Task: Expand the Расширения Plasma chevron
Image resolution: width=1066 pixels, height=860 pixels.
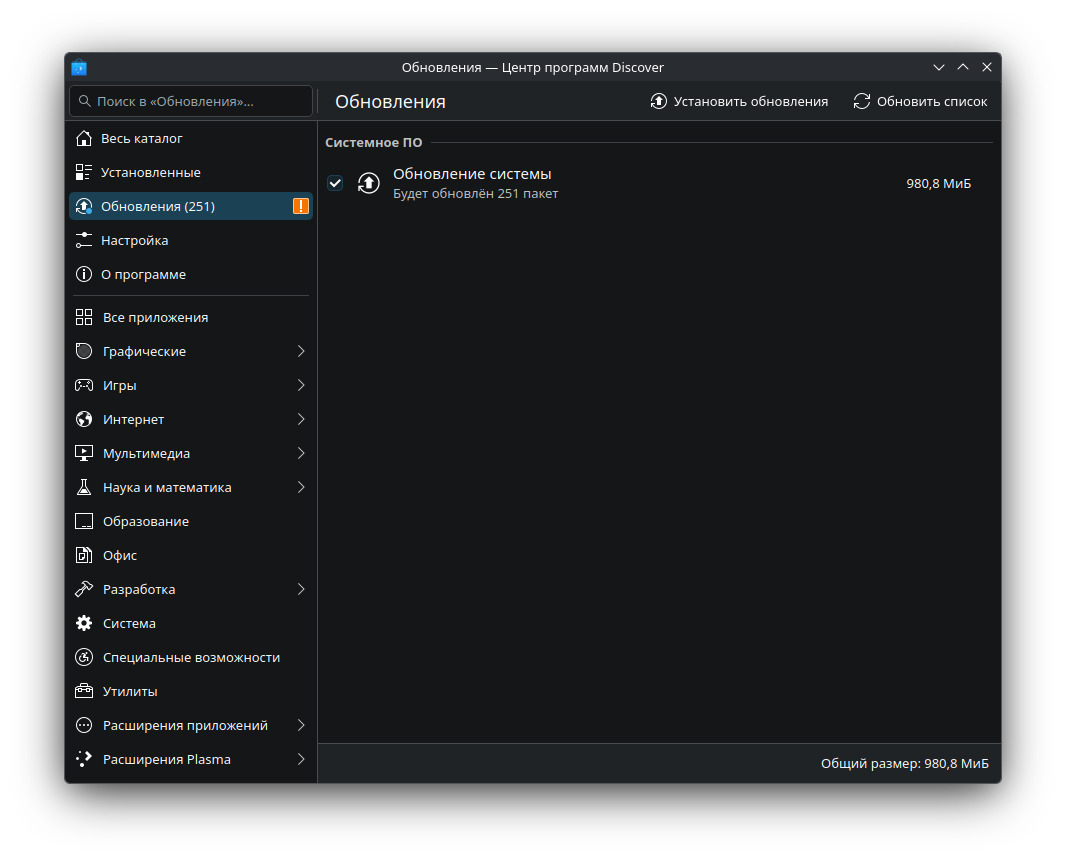Action: pyautogui.click(x=301, y=759)
